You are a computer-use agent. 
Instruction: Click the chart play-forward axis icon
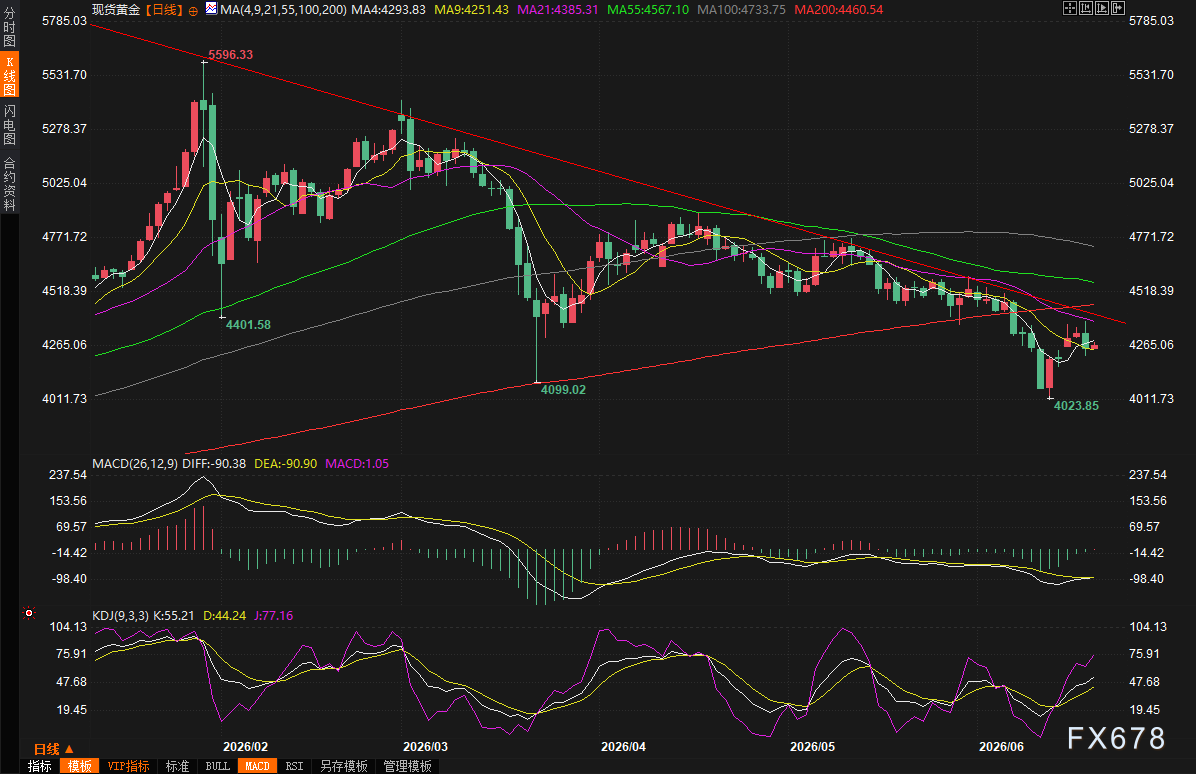tap(1102, 8)
